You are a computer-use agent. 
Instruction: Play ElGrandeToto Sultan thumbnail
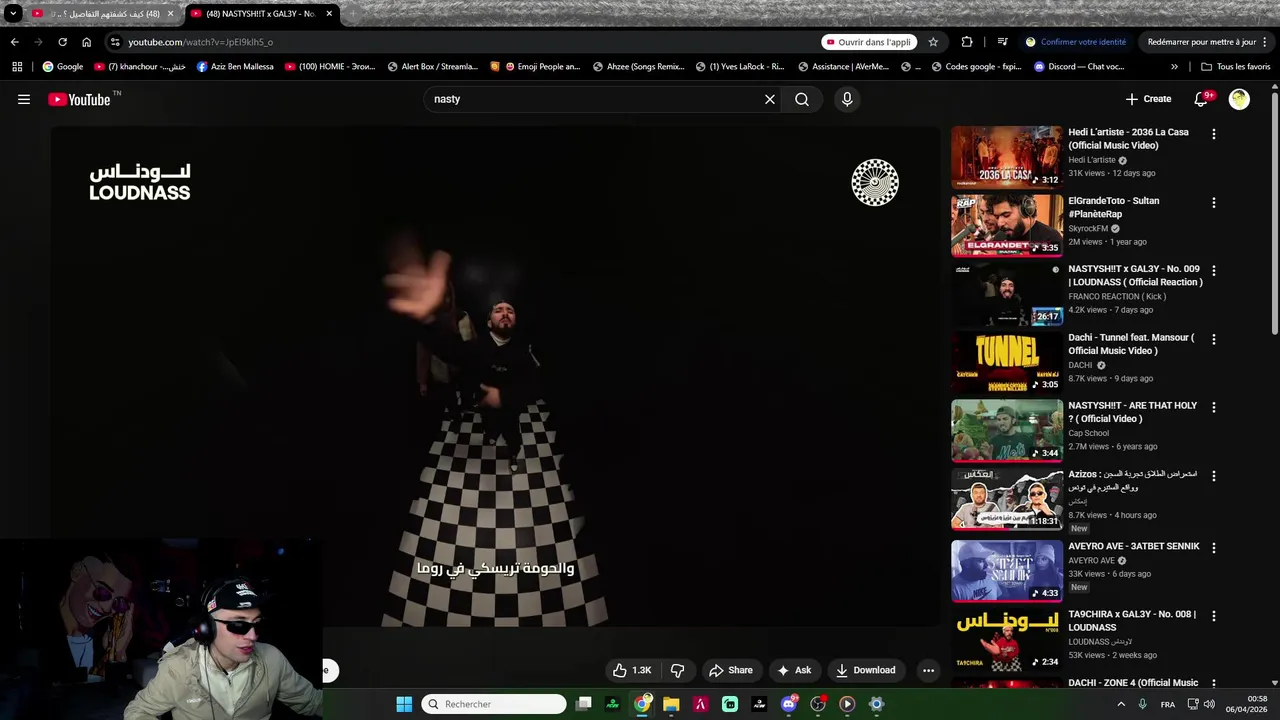[x=1007, y=226]
